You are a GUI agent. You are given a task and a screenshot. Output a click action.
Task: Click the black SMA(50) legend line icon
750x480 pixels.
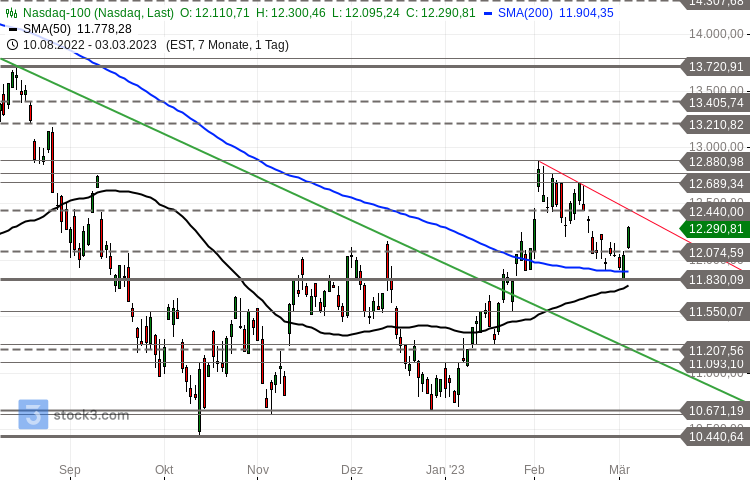tap(11, 29)
